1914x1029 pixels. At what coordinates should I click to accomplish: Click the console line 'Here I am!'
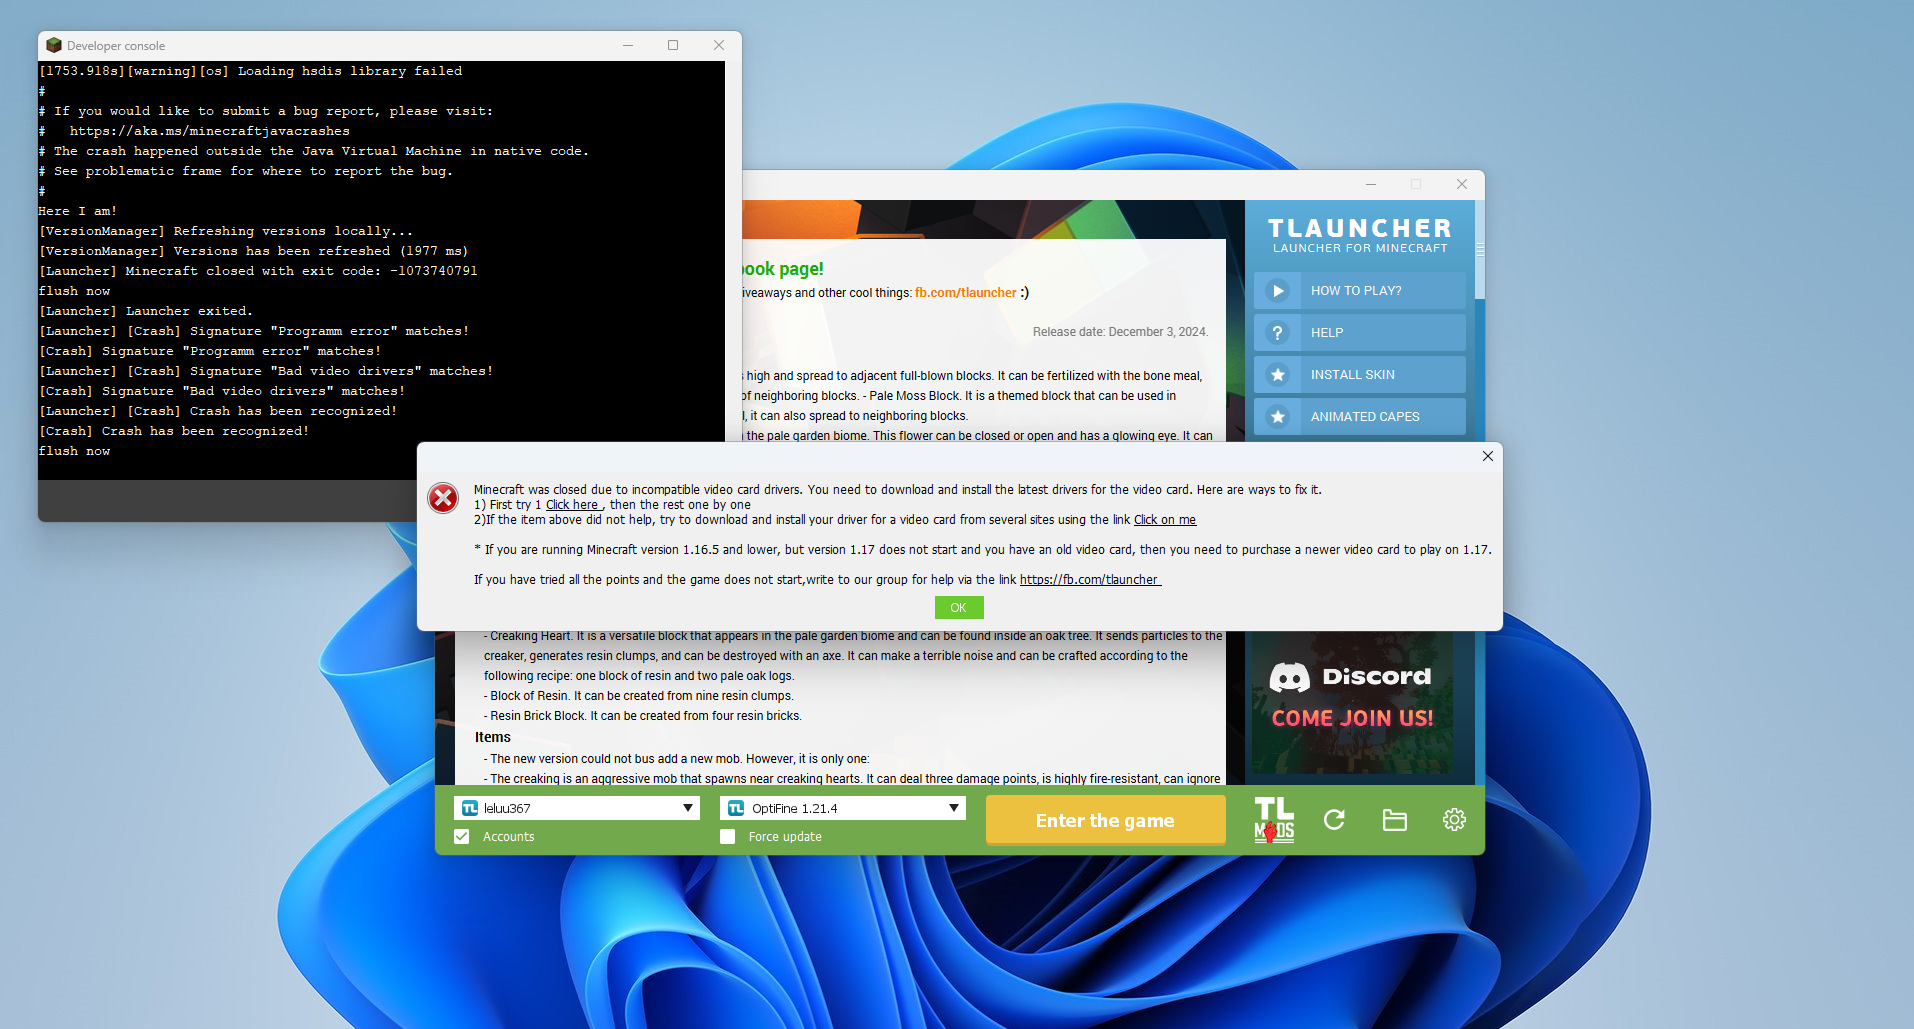pyautogui.click(x=78, y=211)
